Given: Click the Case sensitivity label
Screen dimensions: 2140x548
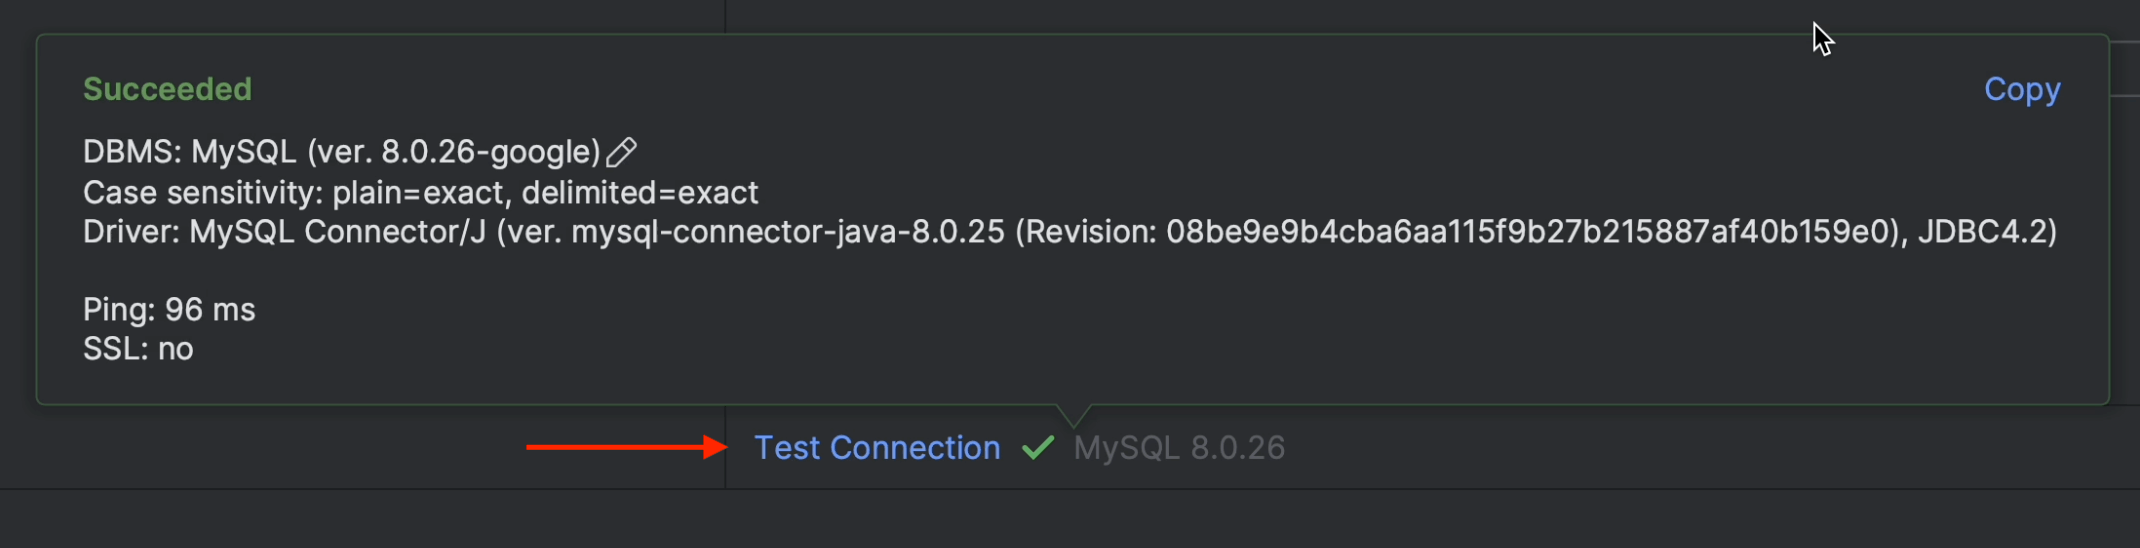Looking at the screenshot, I should coord(202,192).
